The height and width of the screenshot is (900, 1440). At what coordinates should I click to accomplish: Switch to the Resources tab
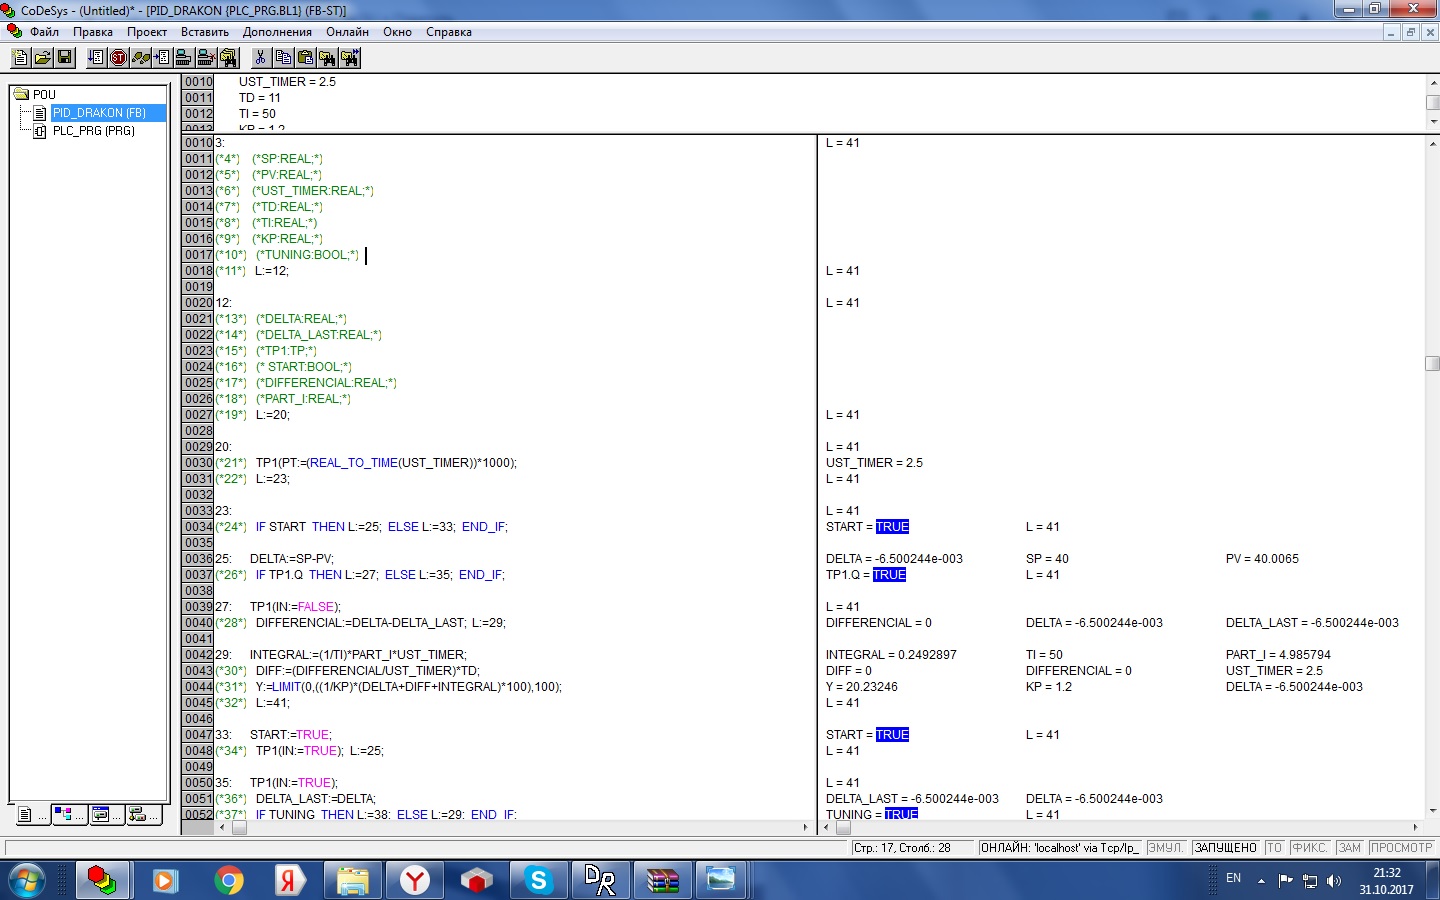pyautogui.click(x=142, y=815)
